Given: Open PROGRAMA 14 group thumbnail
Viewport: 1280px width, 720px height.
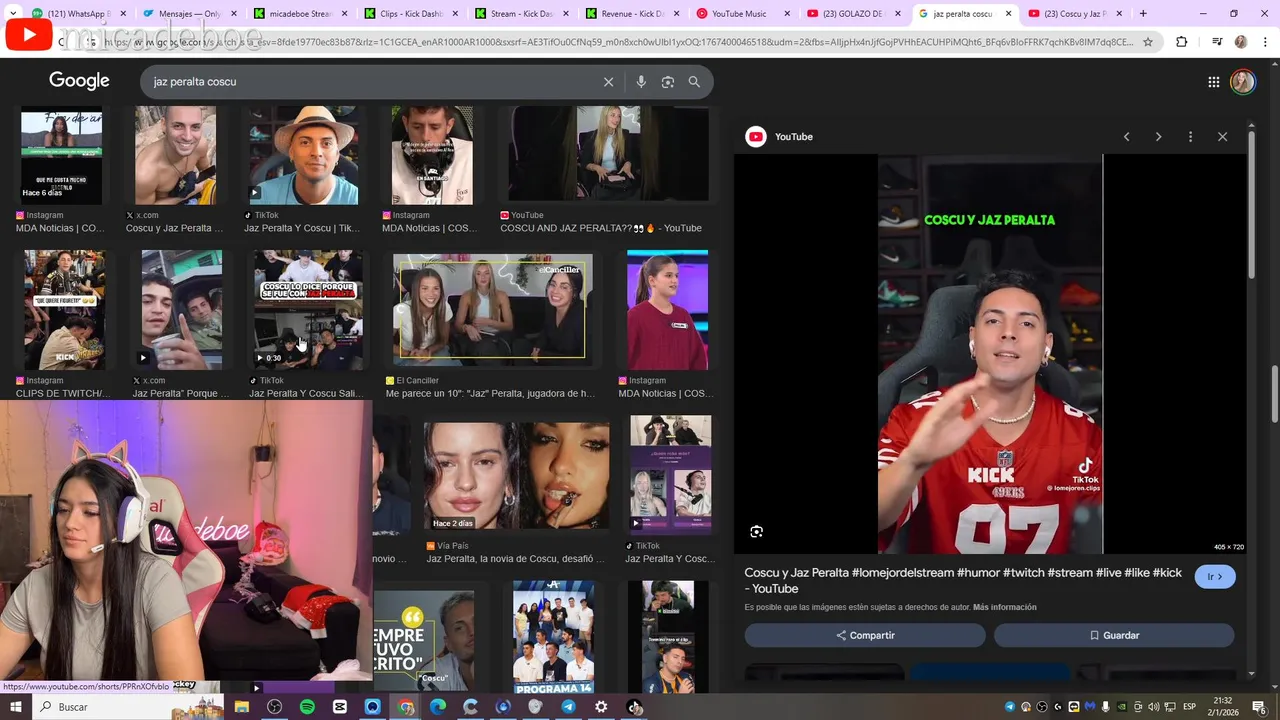Looking at the screenshot, I should [x=553, y=638].
